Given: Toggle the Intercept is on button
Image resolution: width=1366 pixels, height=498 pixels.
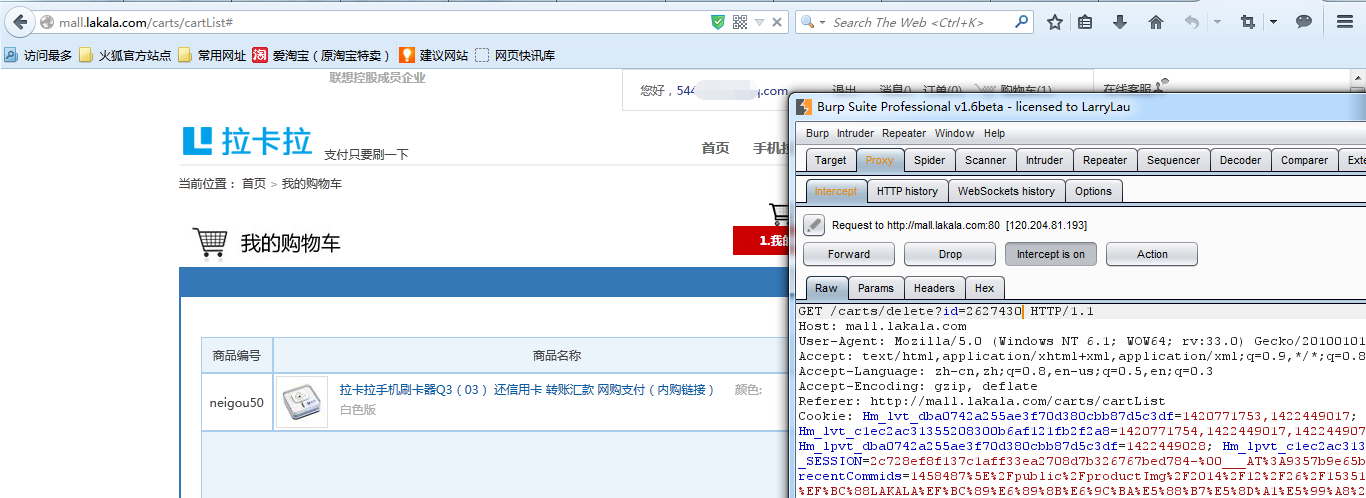Looking at the screenshot, I should 1051,254.
